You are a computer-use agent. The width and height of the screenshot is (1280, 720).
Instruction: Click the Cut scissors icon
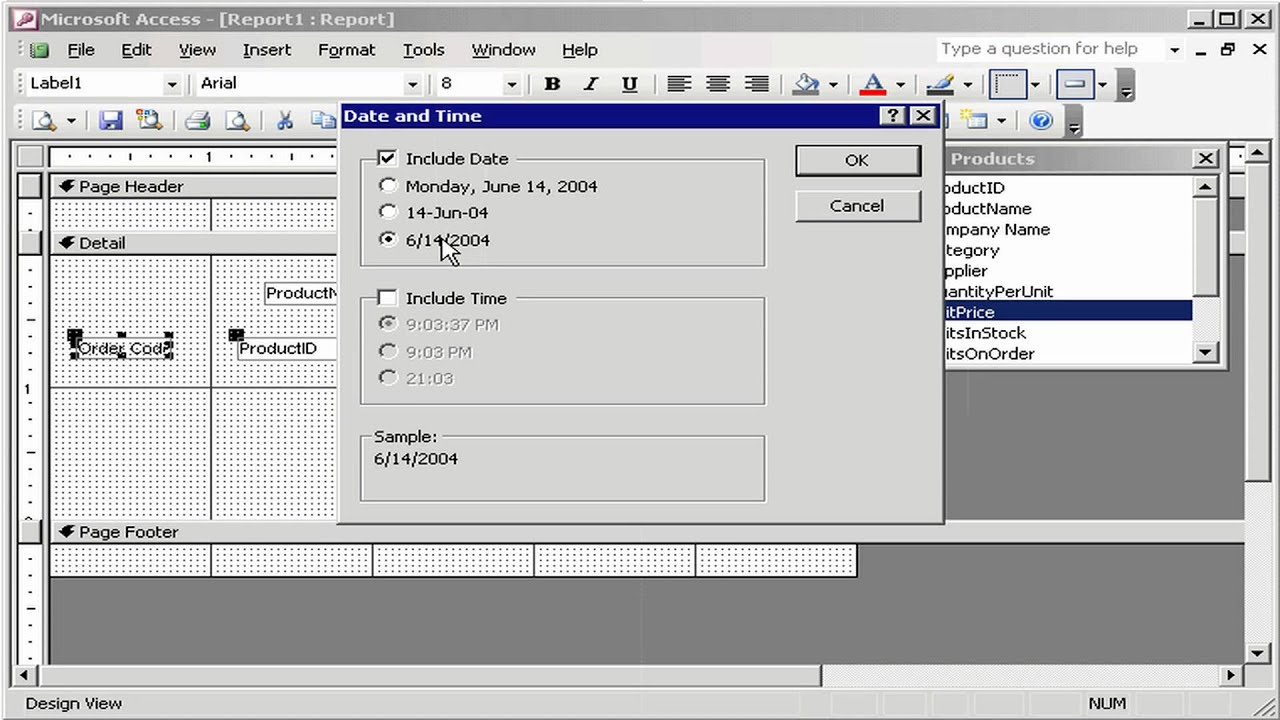tap(285, 121)
